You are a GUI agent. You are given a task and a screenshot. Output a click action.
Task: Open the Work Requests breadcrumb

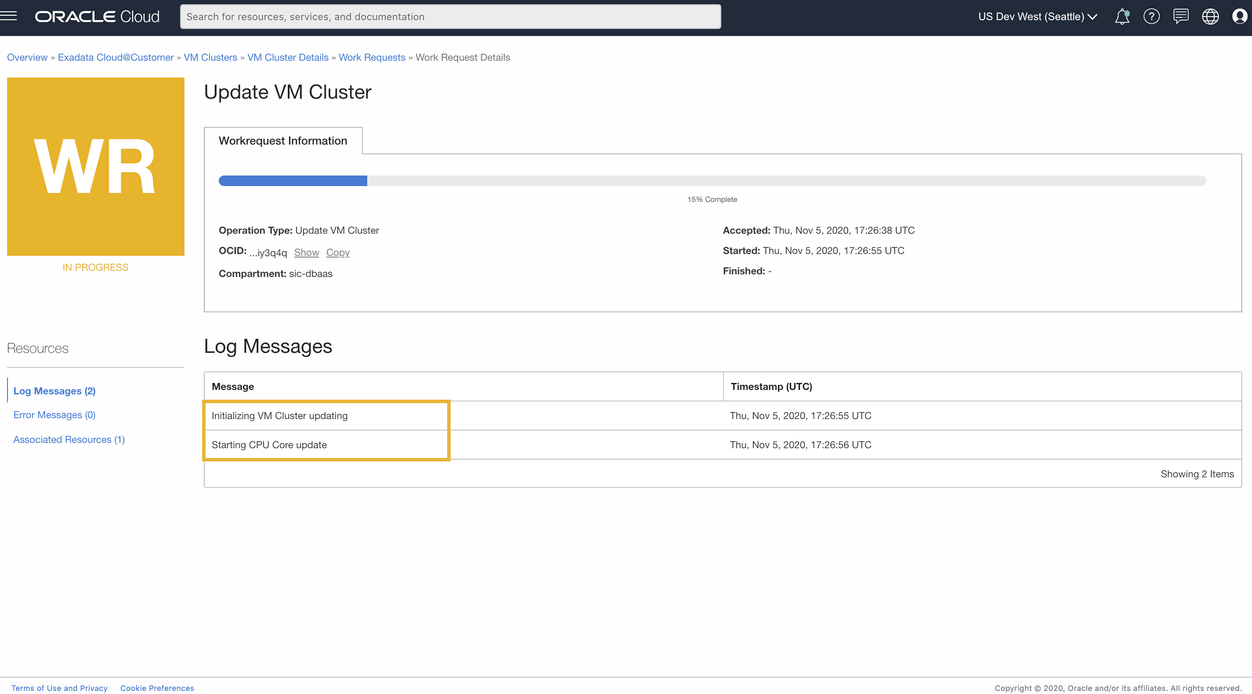coord(371,57)
